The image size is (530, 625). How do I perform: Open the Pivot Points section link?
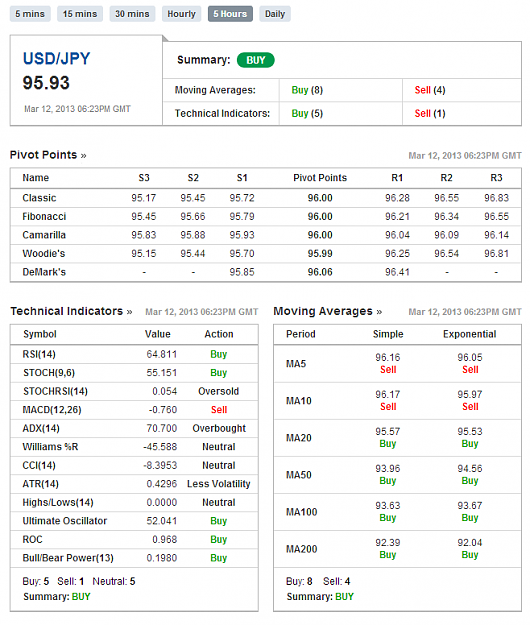coord(48,155)
